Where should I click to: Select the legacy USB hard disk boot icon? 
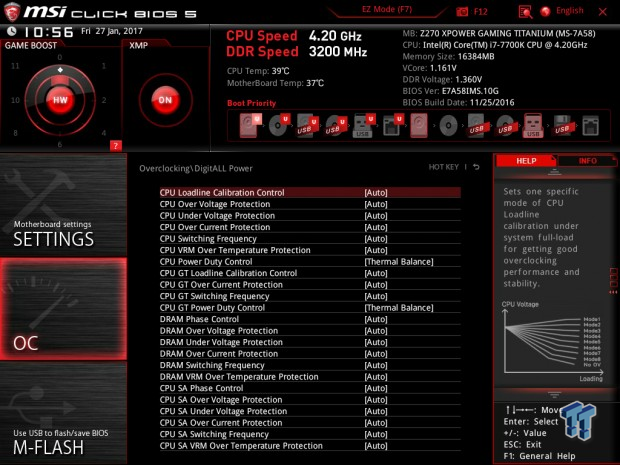477,125
